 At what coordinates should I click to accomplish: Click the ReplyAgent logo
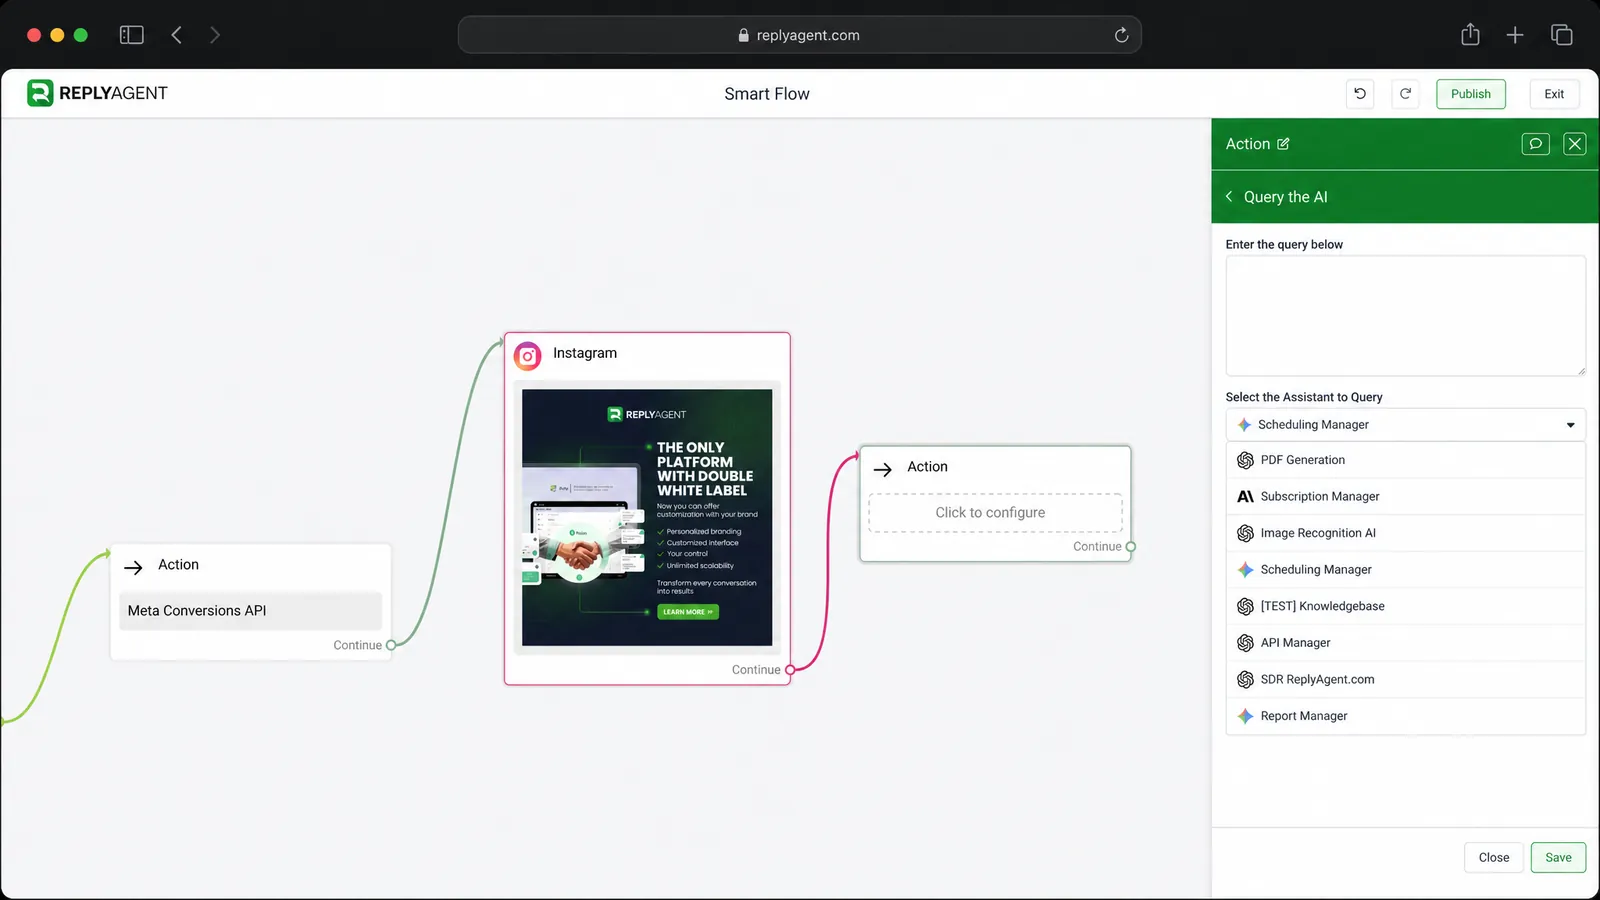point(97,93)
